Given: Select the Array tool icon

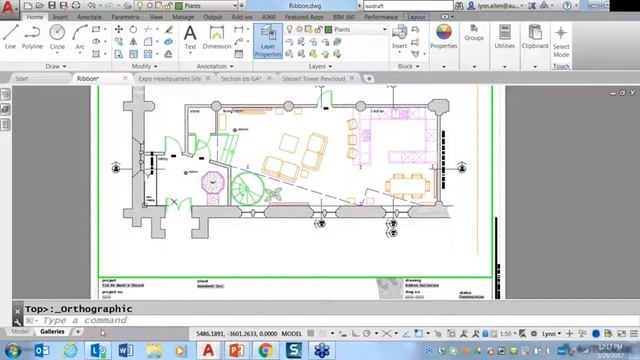Looking at the screenshot, I should [x=148, y=54].
